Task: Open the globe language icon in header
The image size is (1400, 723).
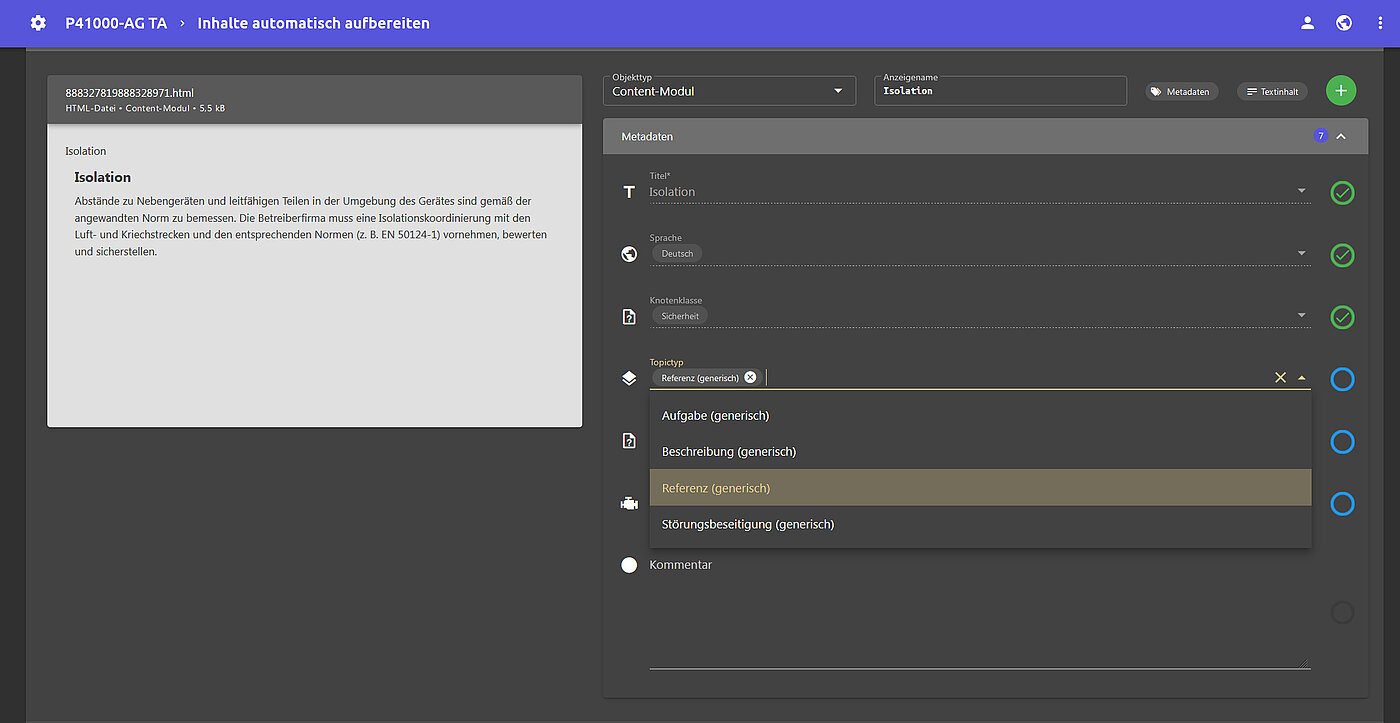Action: pos(1344,23)
